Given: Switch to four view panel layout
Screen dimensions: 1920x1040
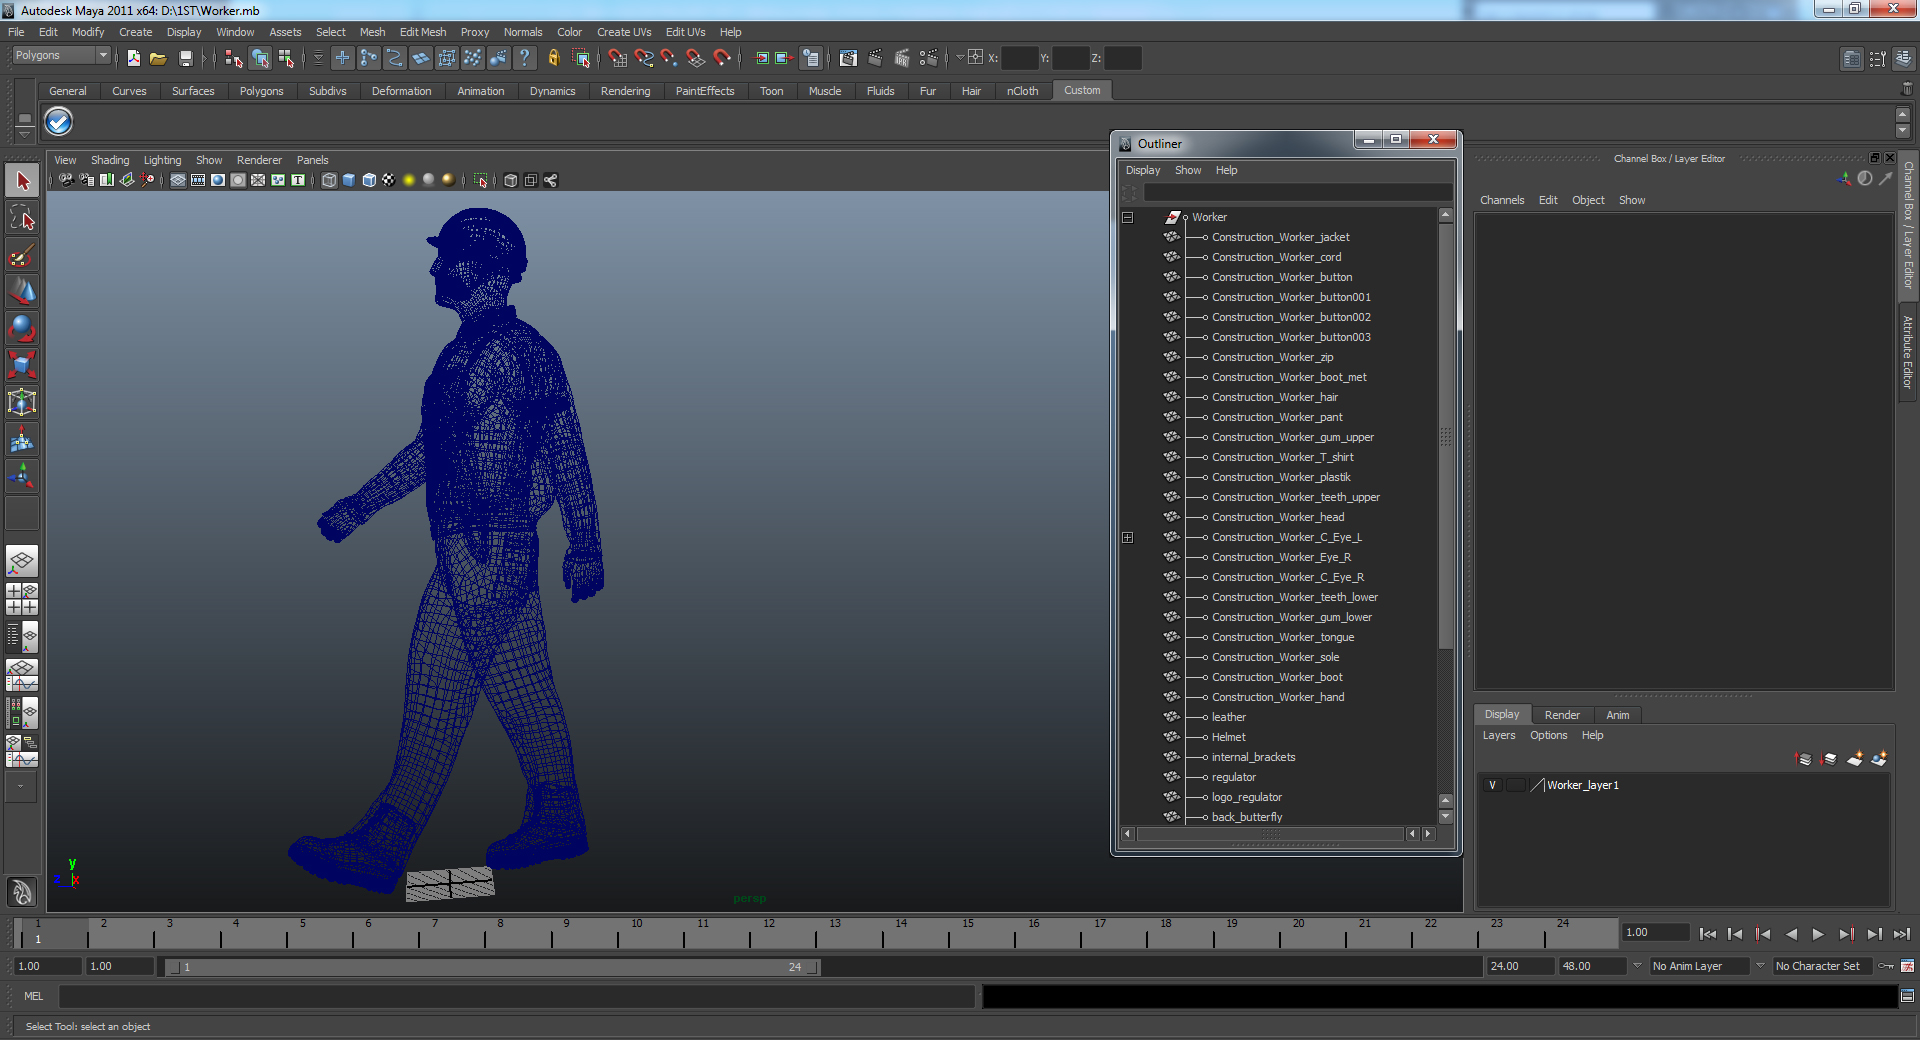Looking at the screenshot, I should pos(22,599).
